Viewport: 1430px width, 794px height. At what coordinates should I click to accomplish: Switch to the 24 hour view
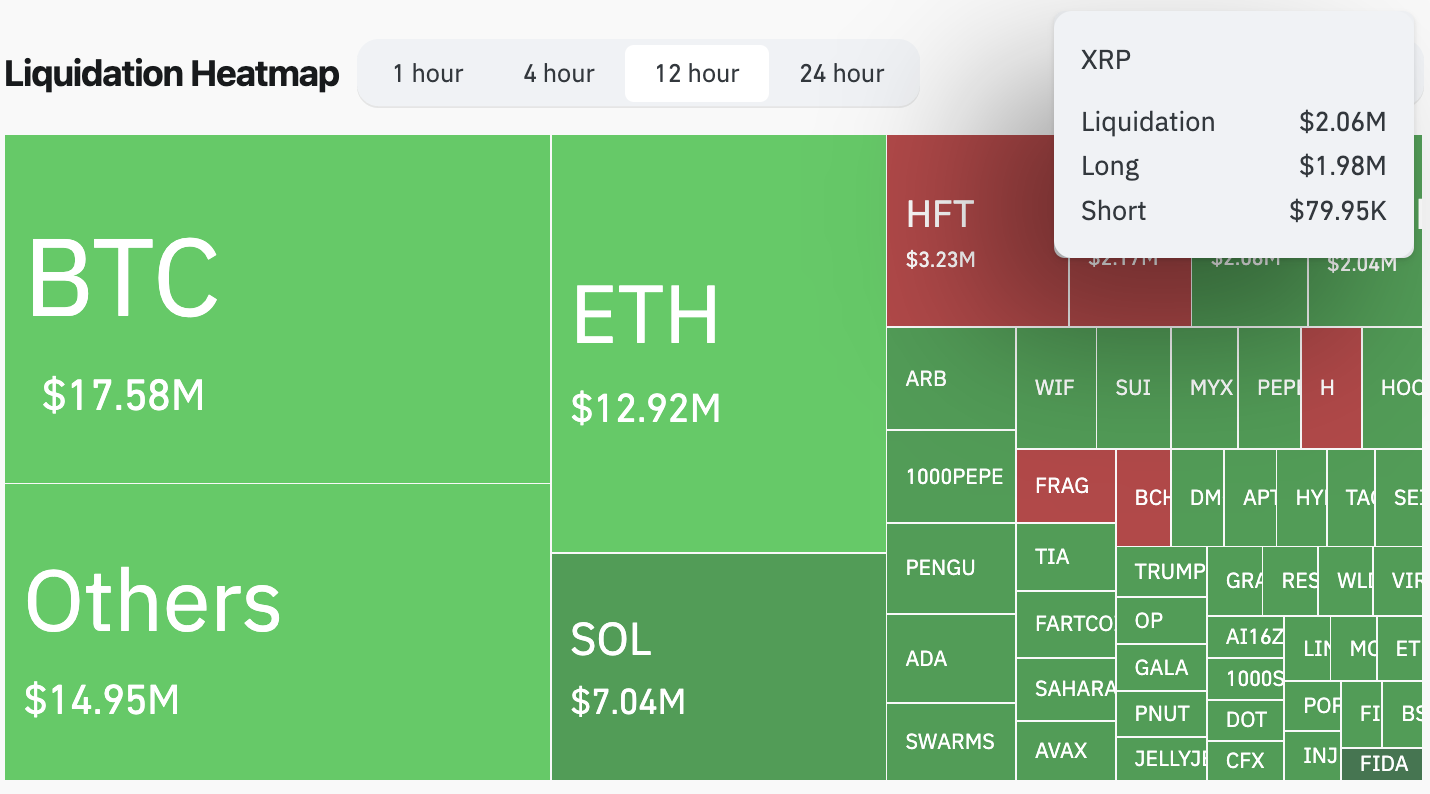pyautogui.click(x=842, y=73)
